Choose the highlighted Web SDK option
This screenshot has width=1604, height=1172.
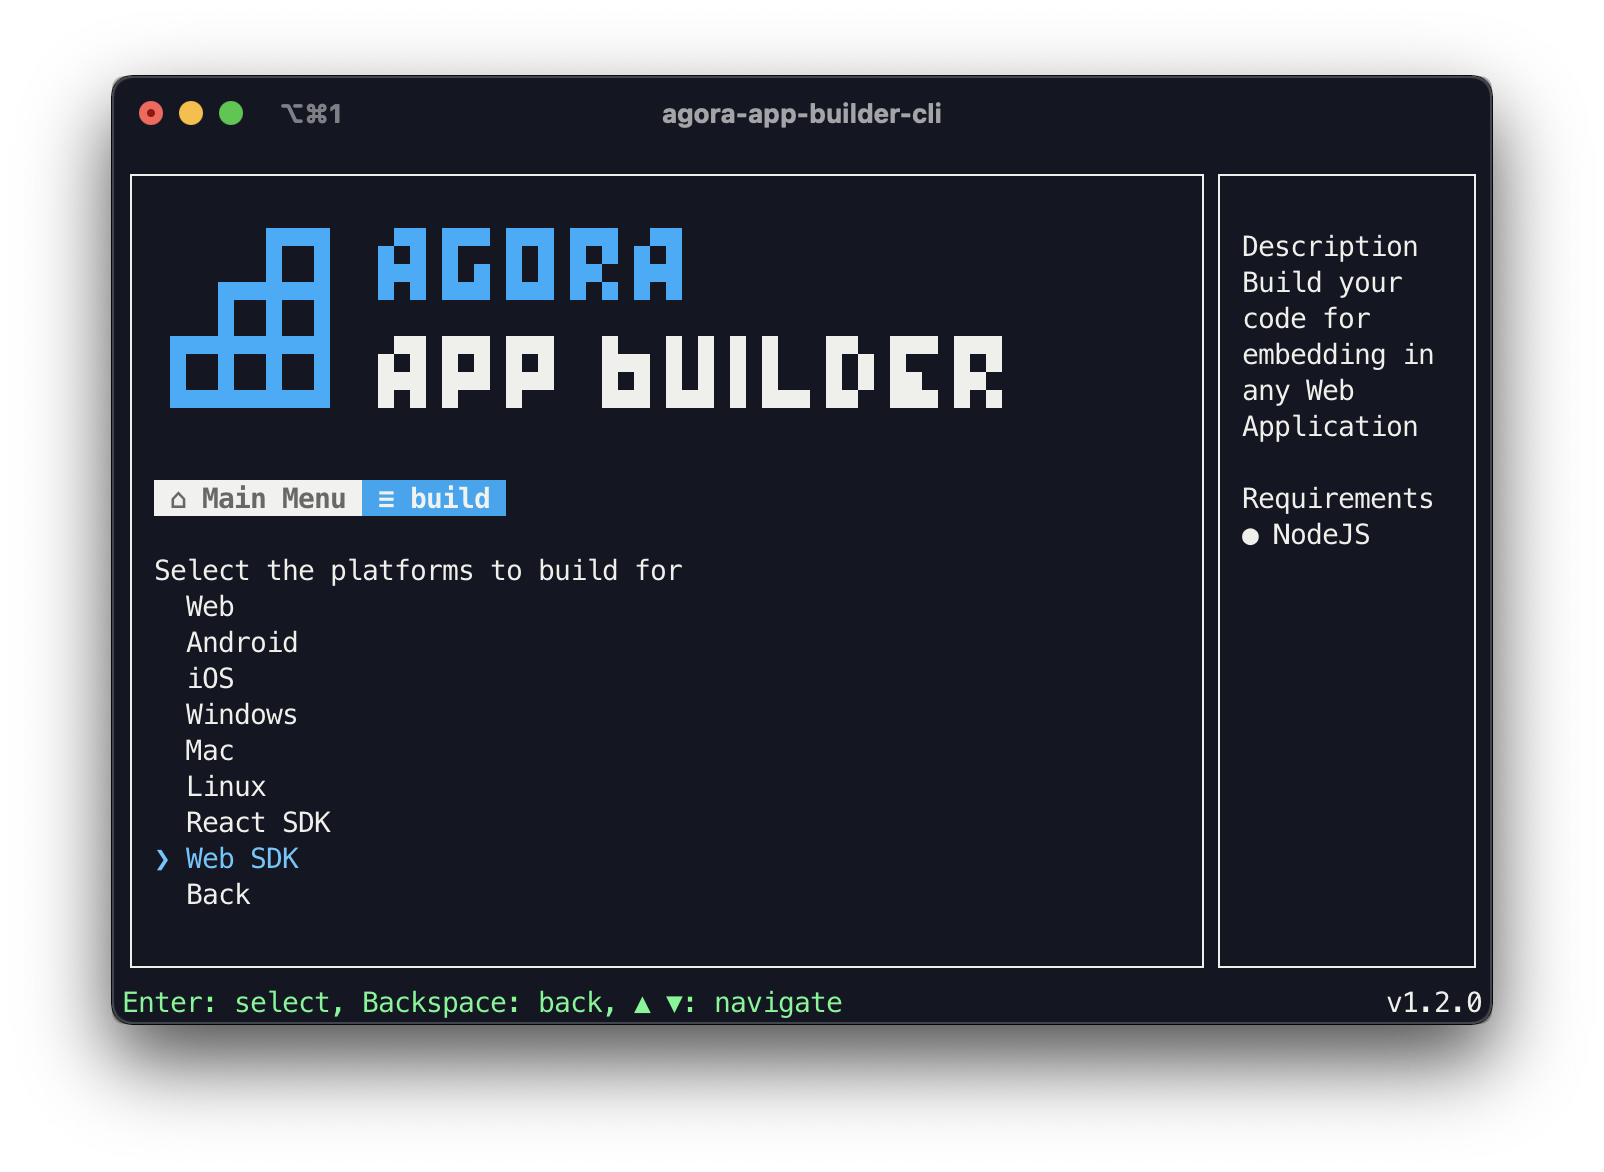(242, 859)
